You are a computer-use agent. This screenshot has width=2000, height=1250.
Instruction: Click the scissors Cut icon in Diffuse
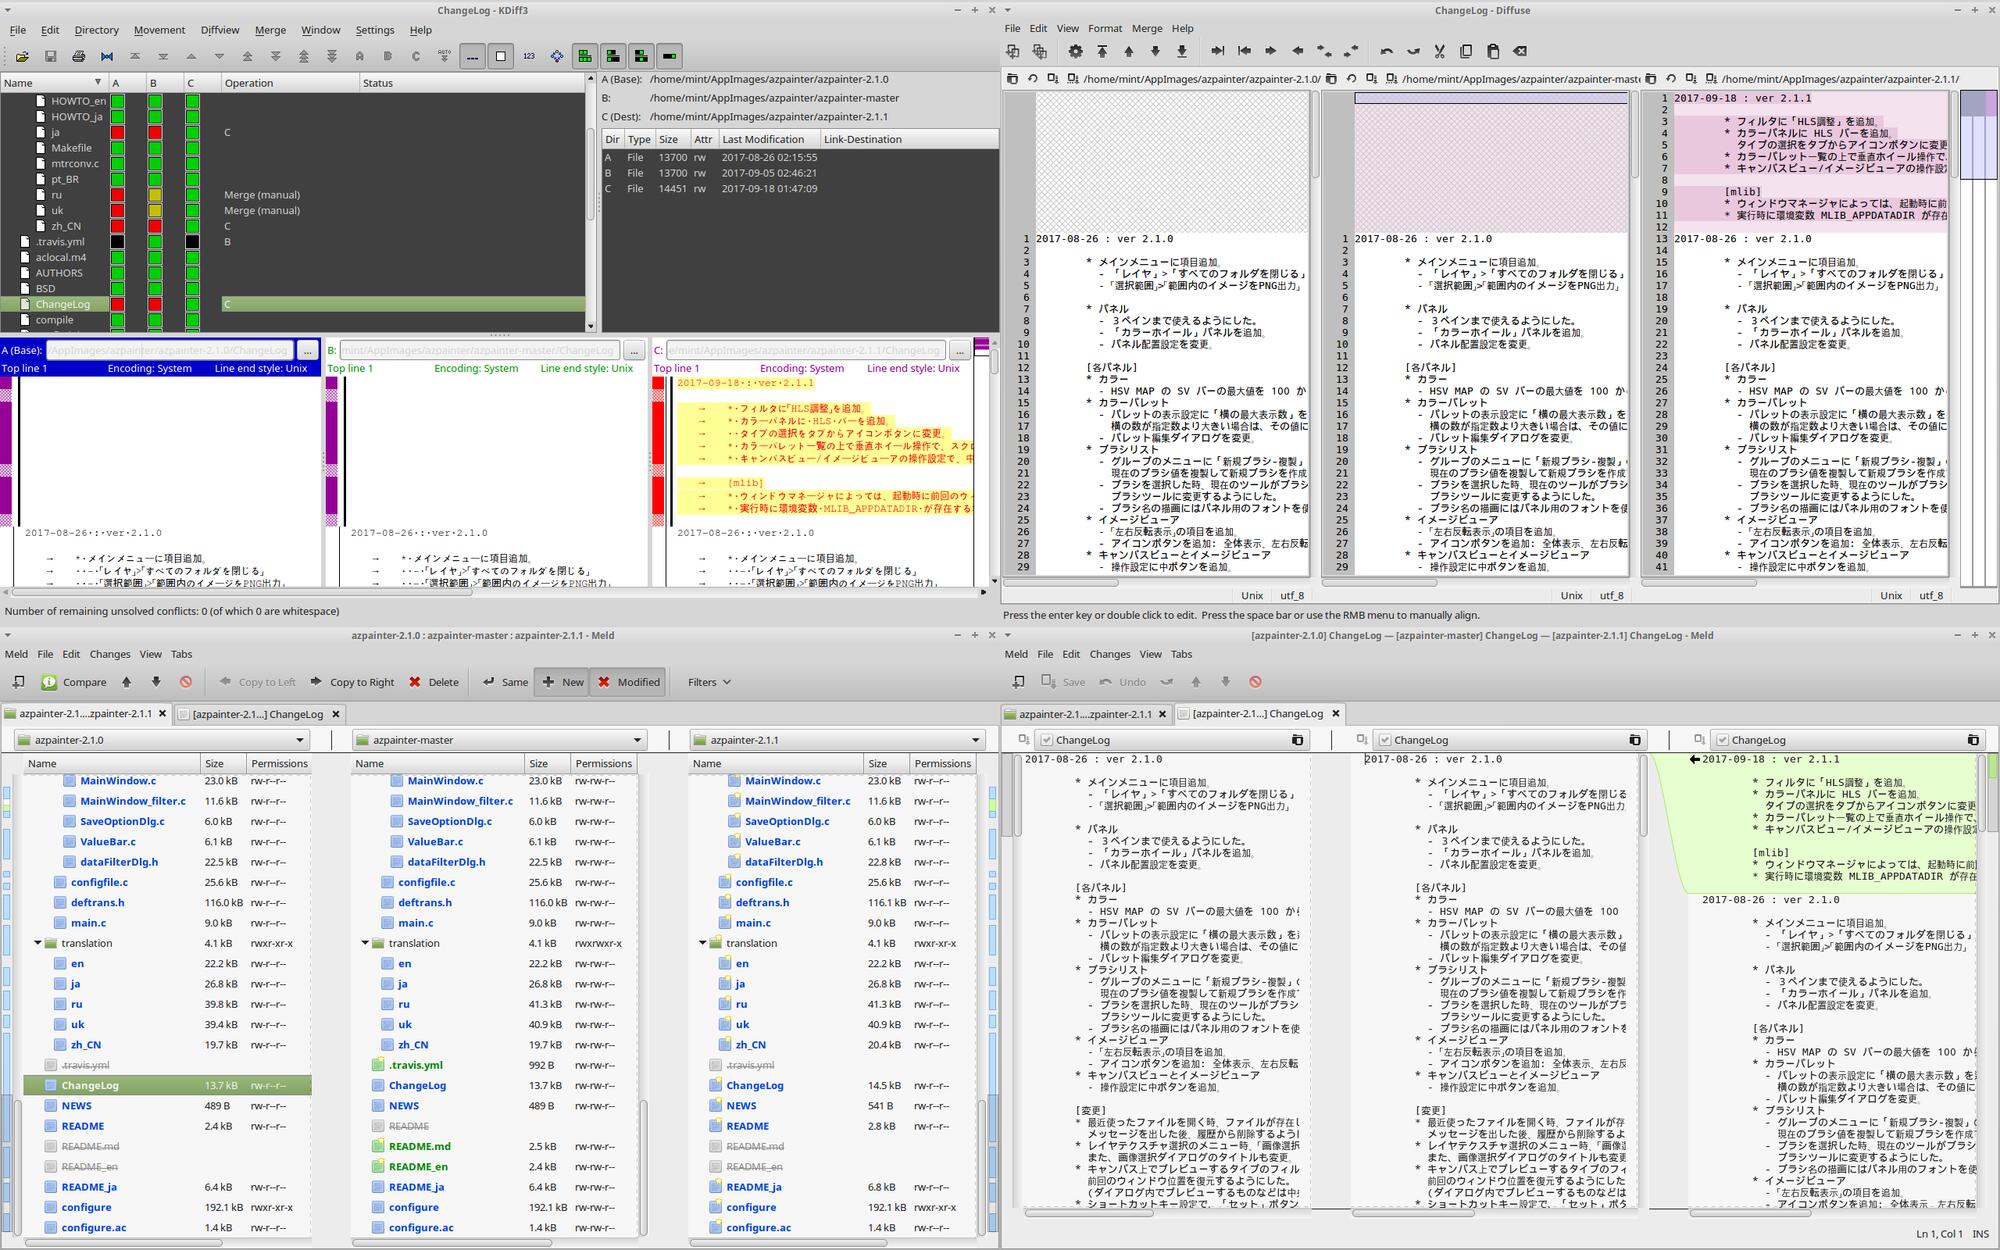(x=1439, y=51)
